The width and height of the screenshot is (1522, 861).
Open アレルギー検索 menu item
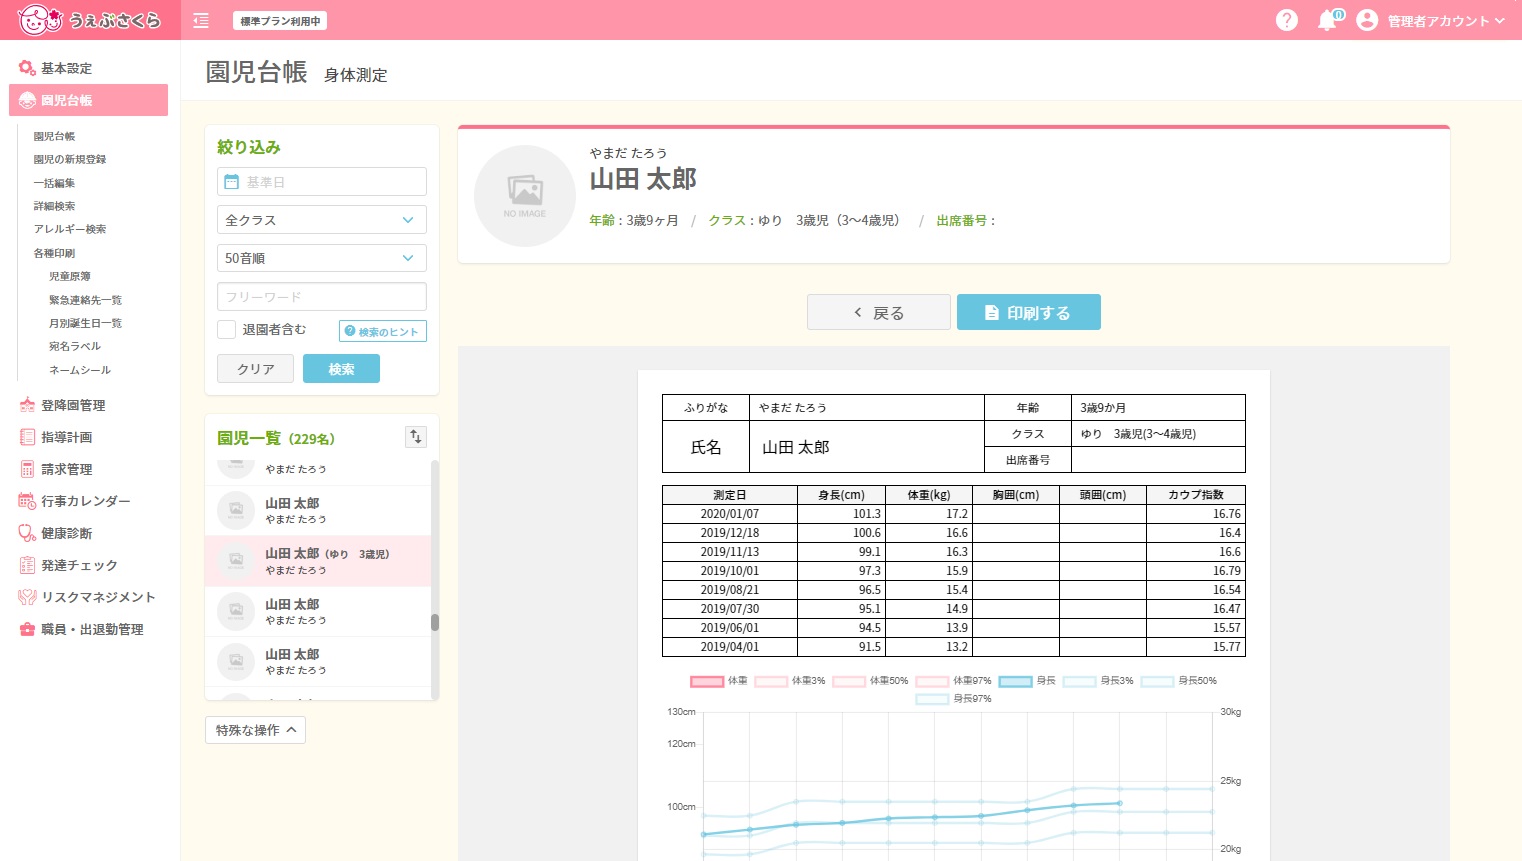click(70, 229)
